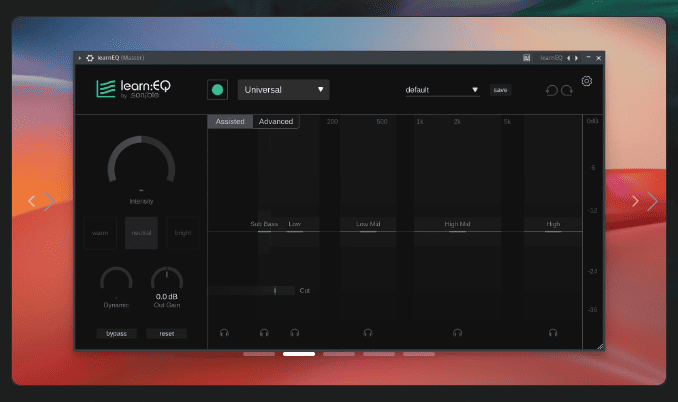This screenshot has height=402, width=678.
Task: Select the Low Mid band label
Action: [x=368, y=224]
